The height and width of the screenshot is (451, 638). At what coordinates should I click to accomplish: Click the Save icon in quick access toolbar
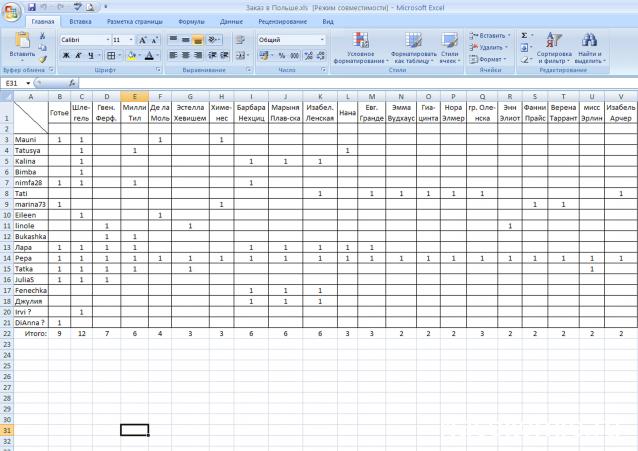pos(32,7)
